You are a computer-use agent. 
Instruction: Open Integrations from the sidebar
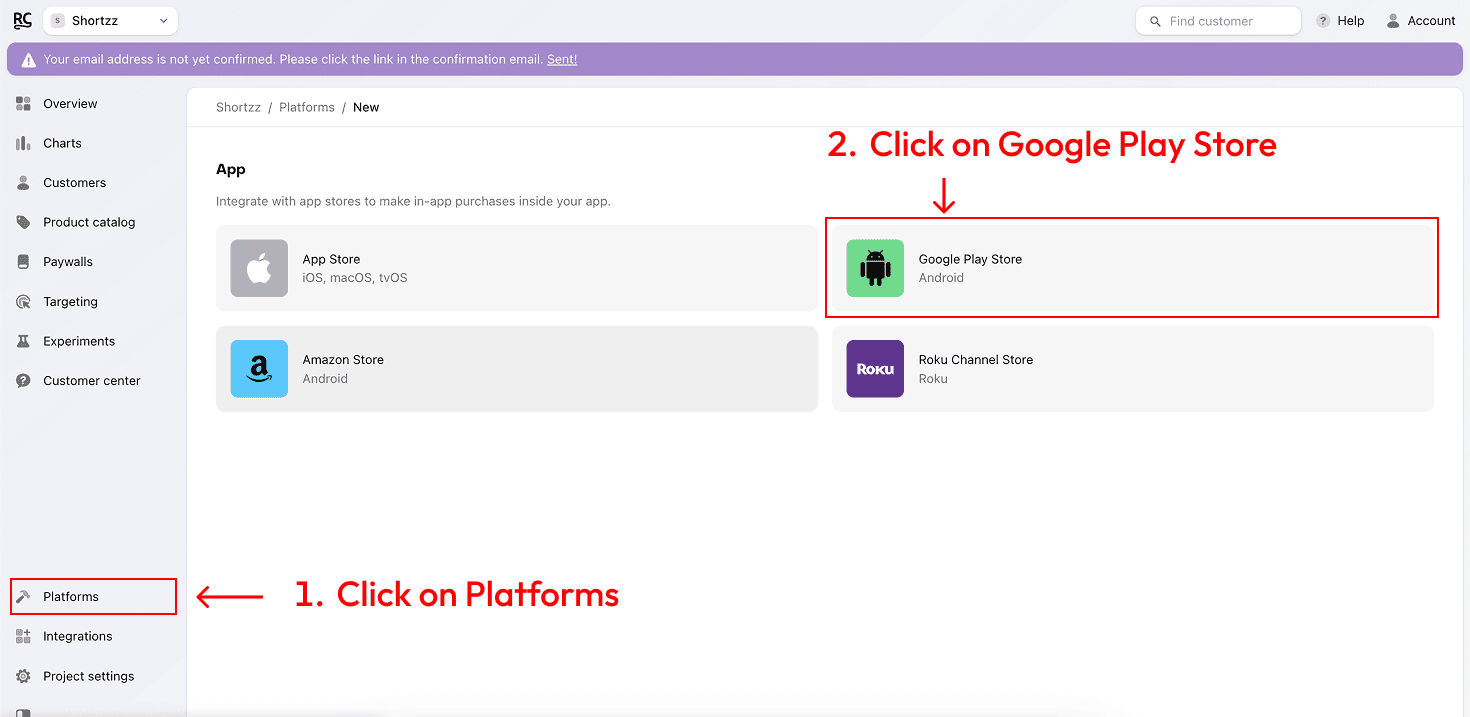click(77, 637)
